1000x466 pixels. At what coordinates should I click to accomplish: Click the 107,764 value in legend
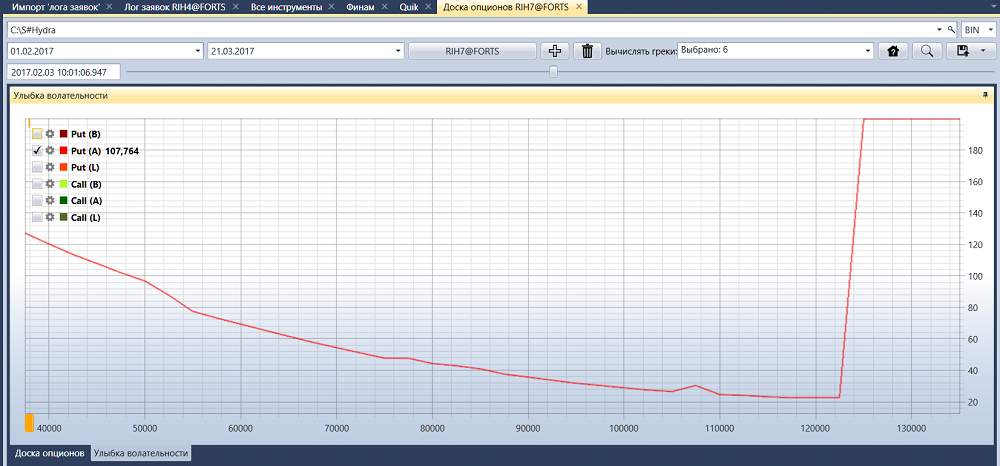tap(122, 151)
